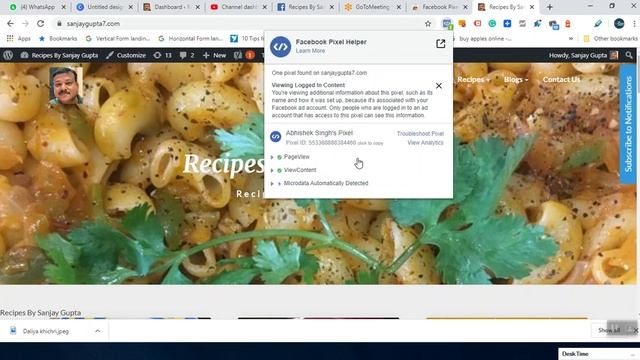Go to the Contact Us page
This screenshot has width=640, height=360.
561,80
